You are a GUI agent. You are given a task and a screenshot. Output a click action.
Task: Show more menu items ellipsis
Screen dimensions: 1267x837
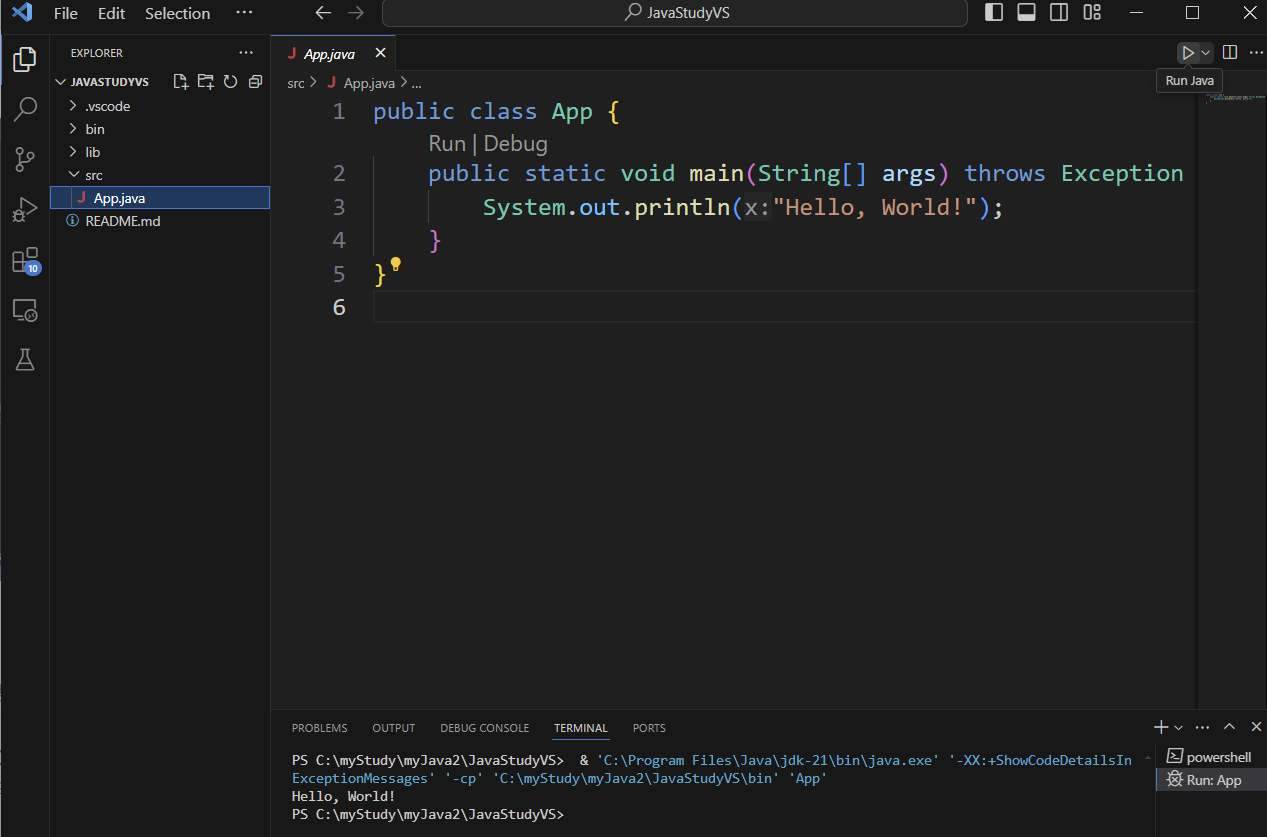coord(244,13)
